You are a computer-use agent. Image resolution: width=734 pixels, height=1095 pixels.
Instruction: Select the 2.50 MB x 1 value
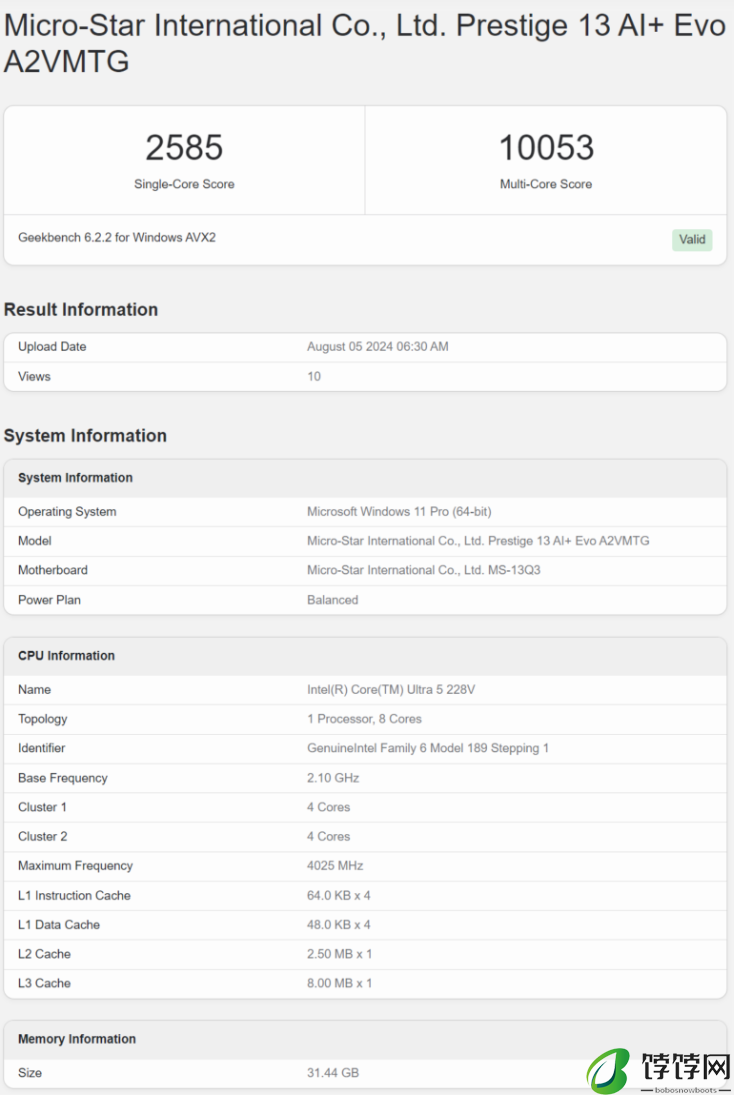click(x=339, y=954)
